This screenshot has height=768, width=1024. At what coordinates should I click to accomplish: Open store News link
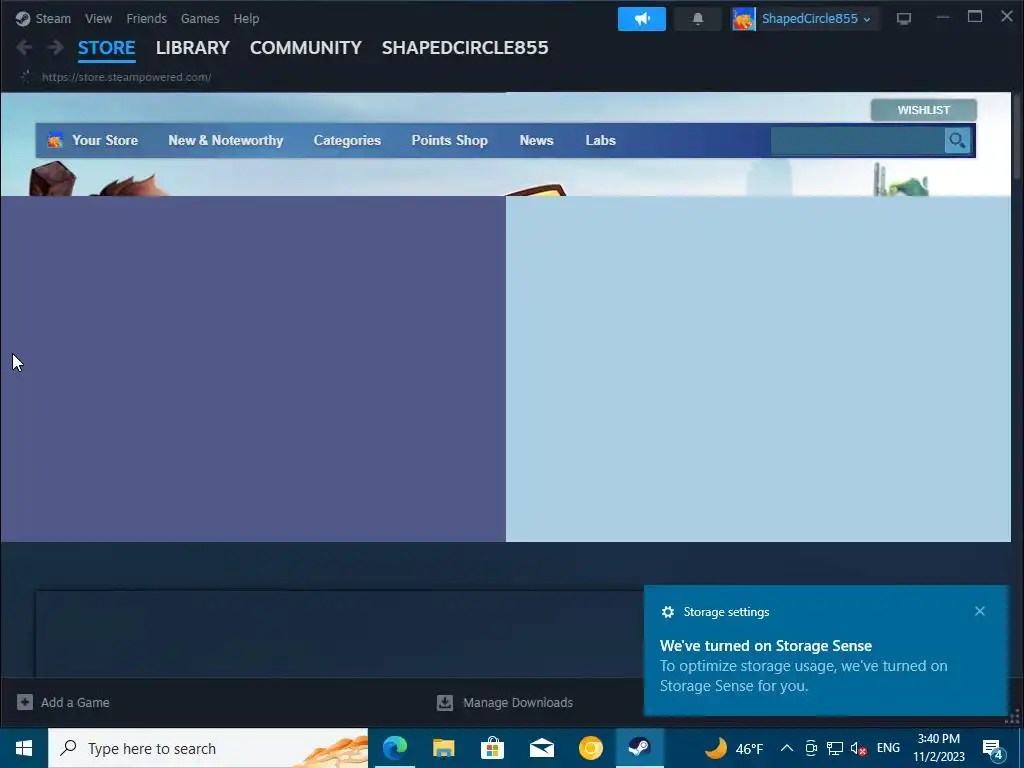click(x=536, y=140)
